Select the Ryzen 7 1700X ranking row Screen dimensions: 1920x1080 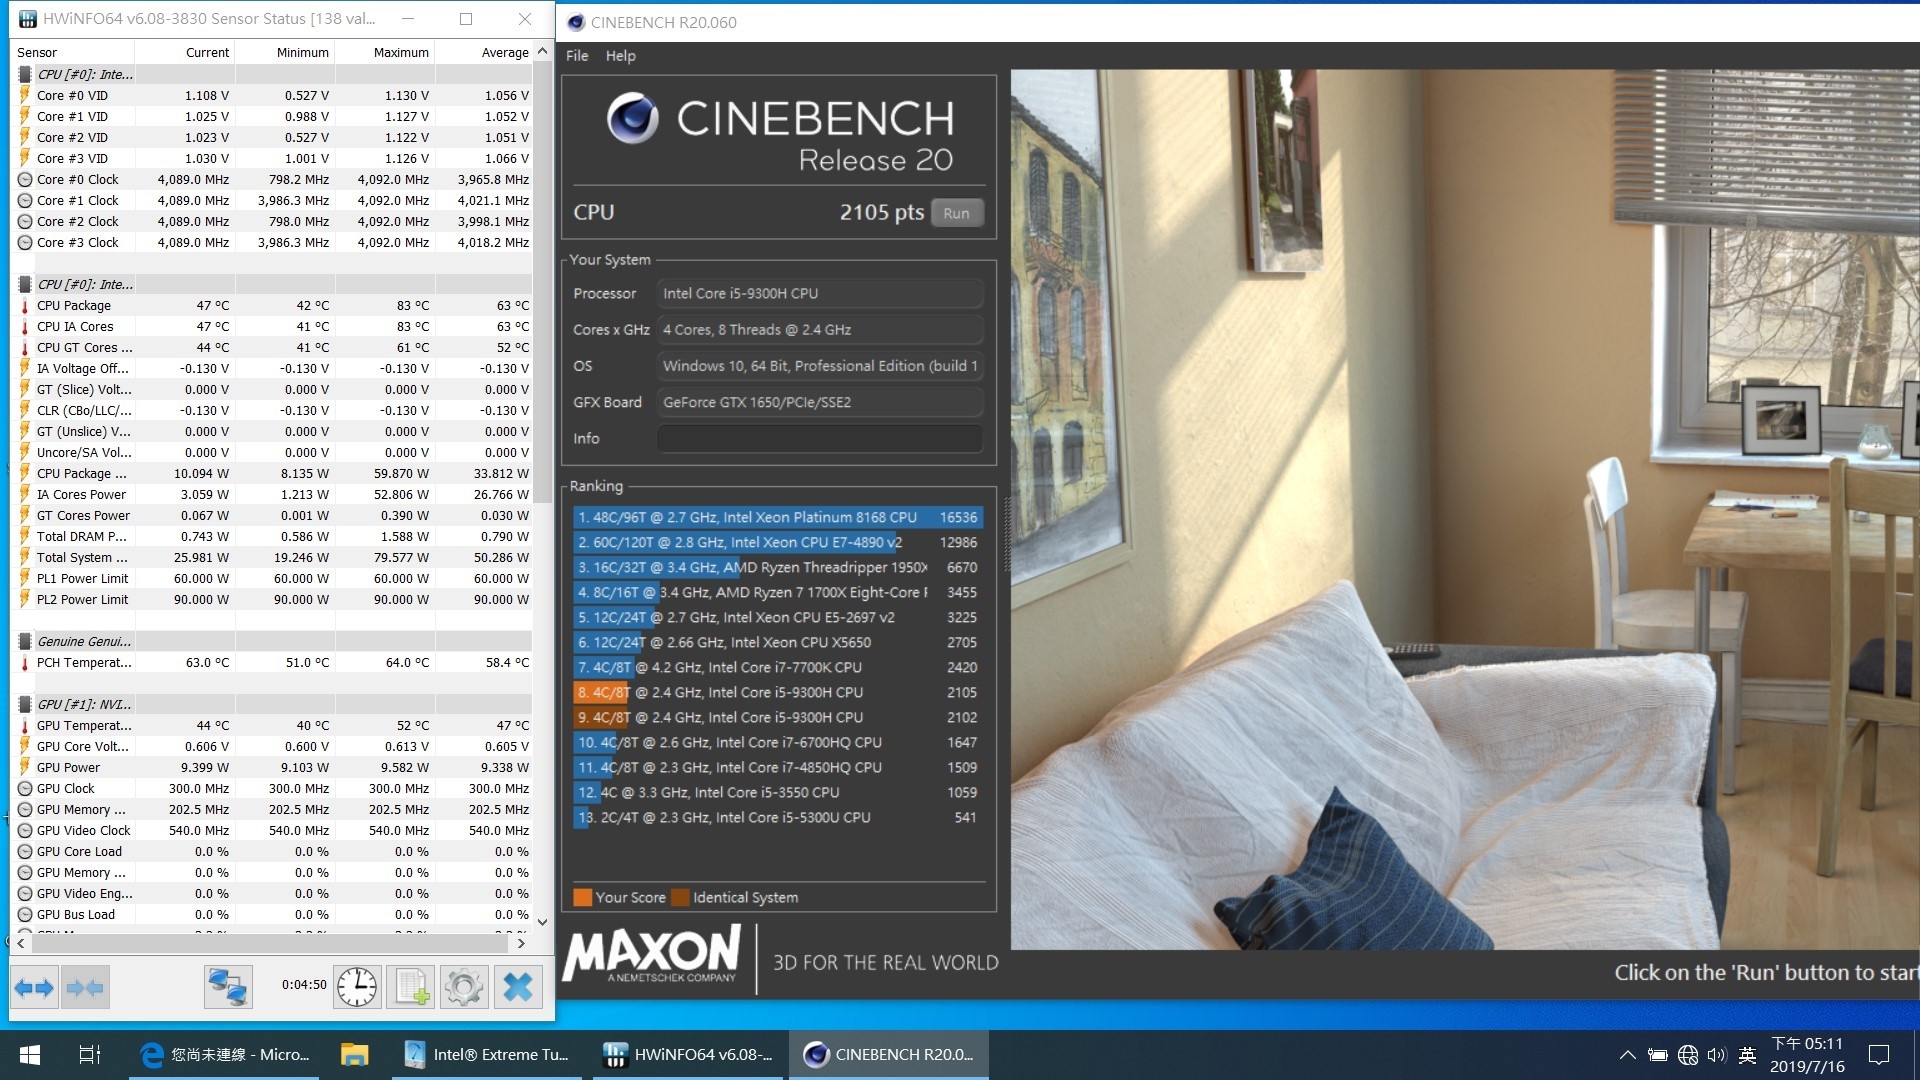778,593
